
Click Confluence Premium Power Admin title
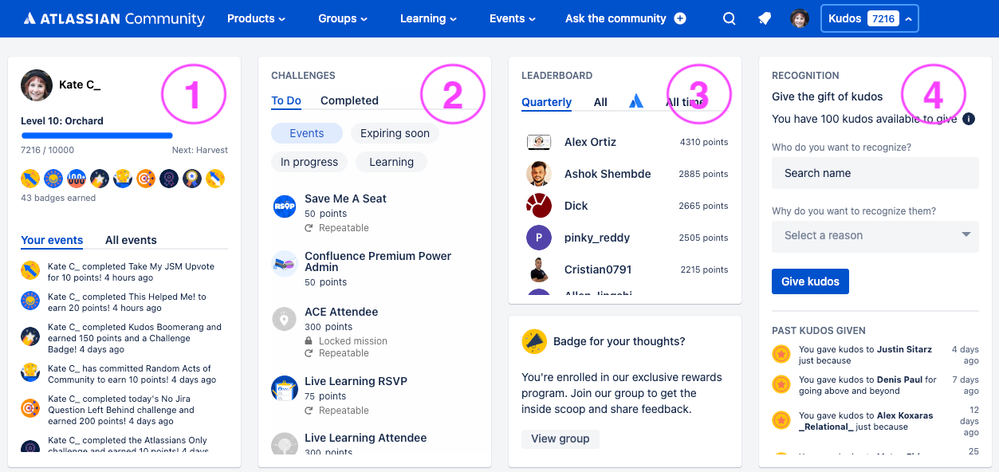pyautogui.click(x=378, y=262)
